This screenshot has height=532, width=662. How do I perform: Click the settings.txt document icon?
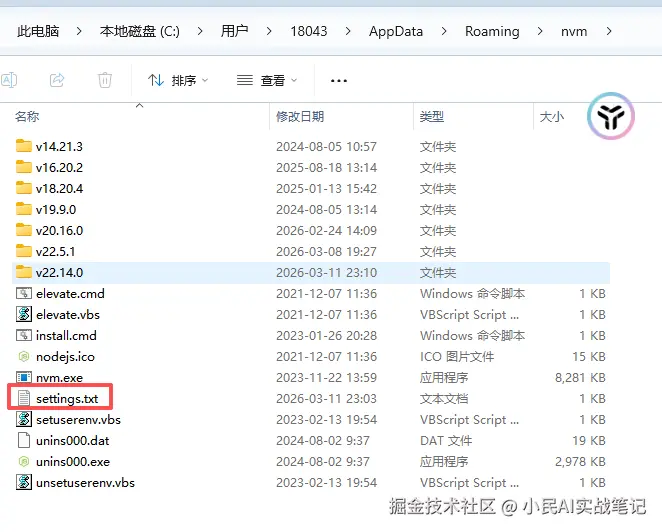(24, 398)
